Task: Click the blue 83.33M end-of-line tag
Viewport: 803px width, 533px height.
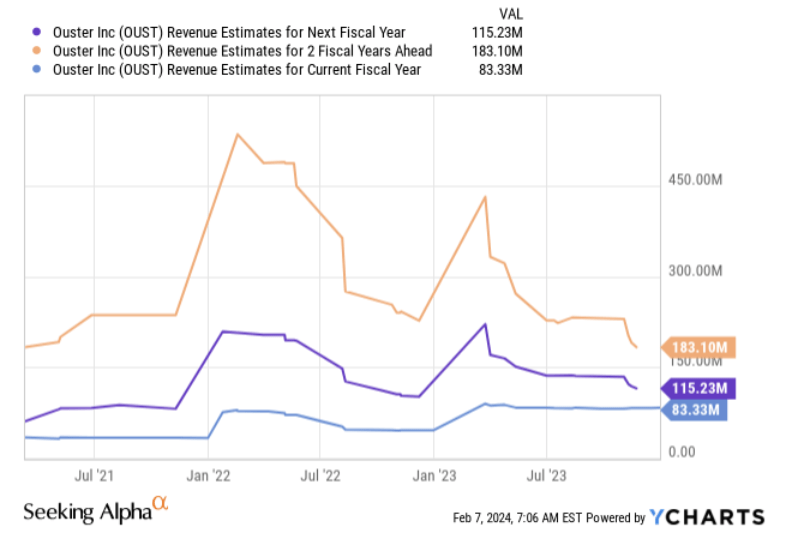Action: pyautogui.click(x=694, y=410)
